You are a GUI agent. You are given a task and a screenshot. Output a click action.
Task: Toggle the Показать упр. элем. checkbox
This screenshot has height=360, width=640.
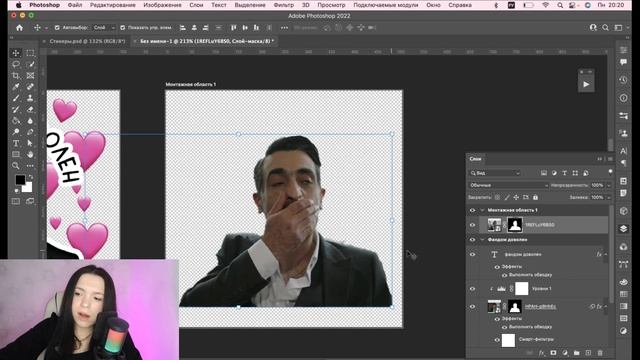[x=122, y=28]
